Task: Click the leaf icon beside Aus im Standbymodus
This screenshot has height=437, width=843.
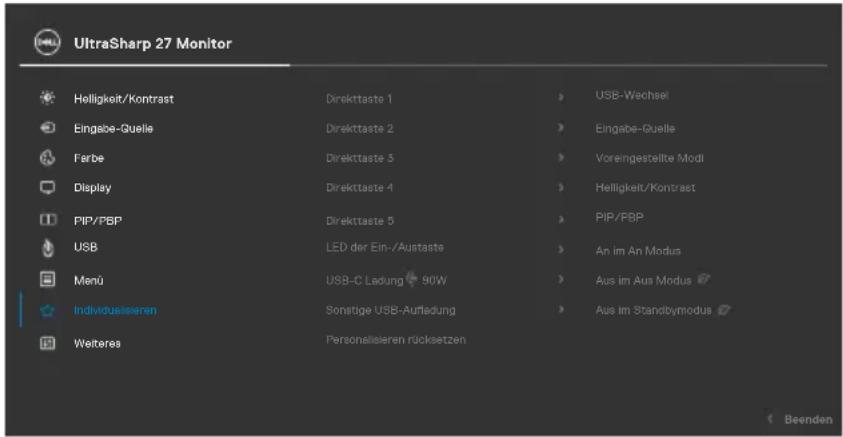Action: point(724,310)
